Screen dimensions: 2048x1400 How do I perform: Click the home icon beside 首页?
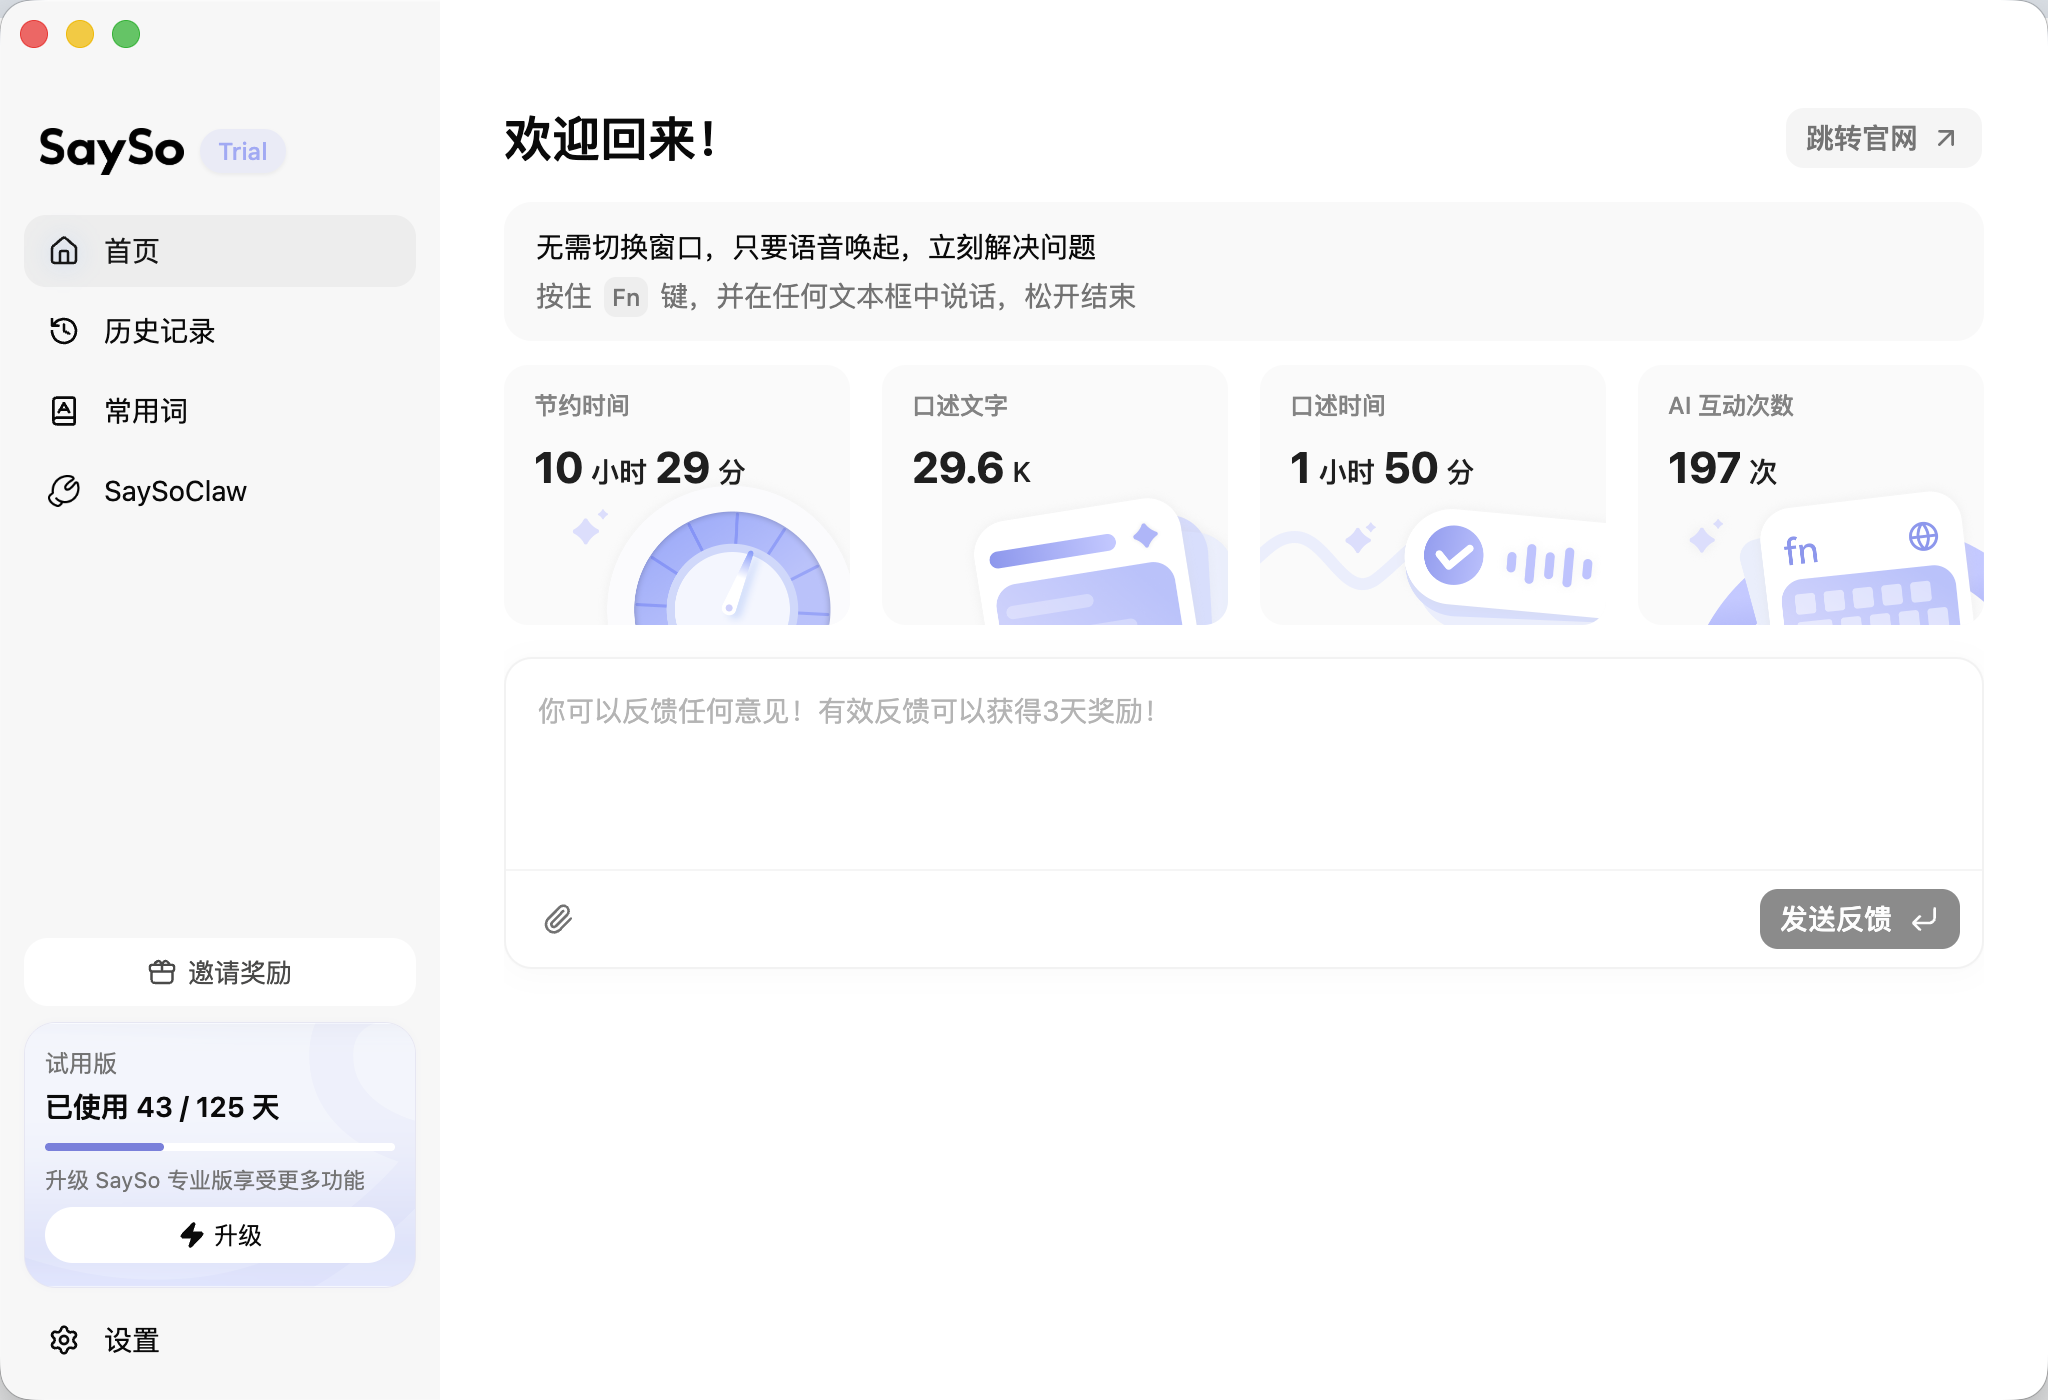[x=64, y=250]
